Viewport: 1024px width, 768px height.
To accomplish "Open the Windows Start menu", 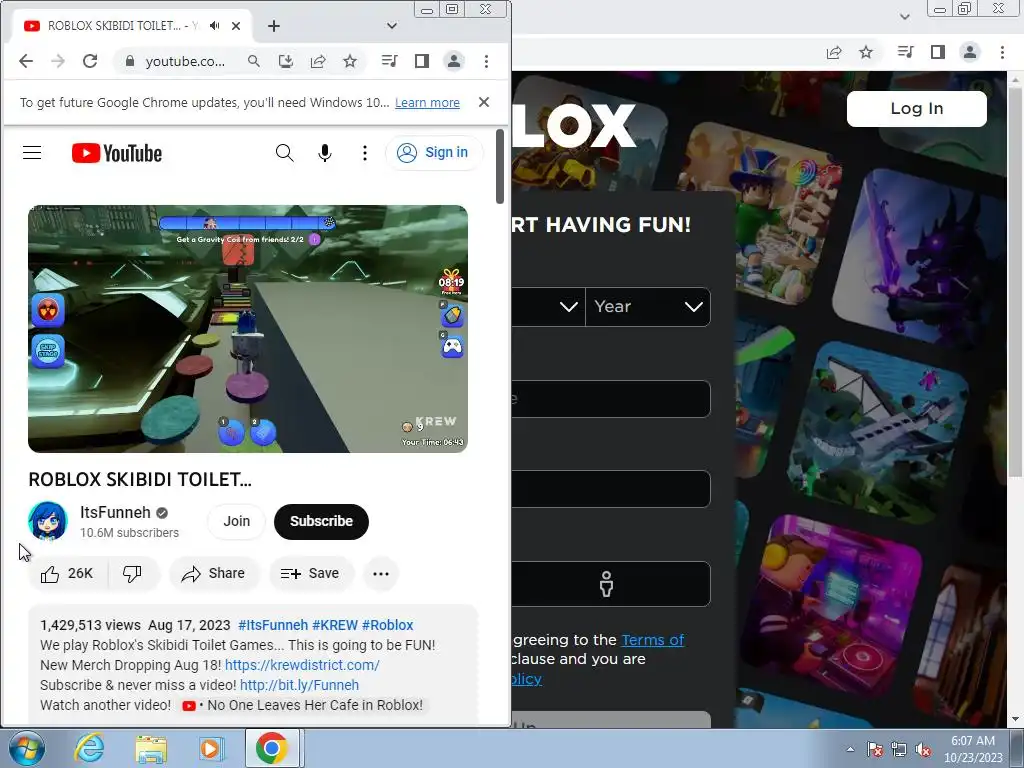I will click(27, 748).
